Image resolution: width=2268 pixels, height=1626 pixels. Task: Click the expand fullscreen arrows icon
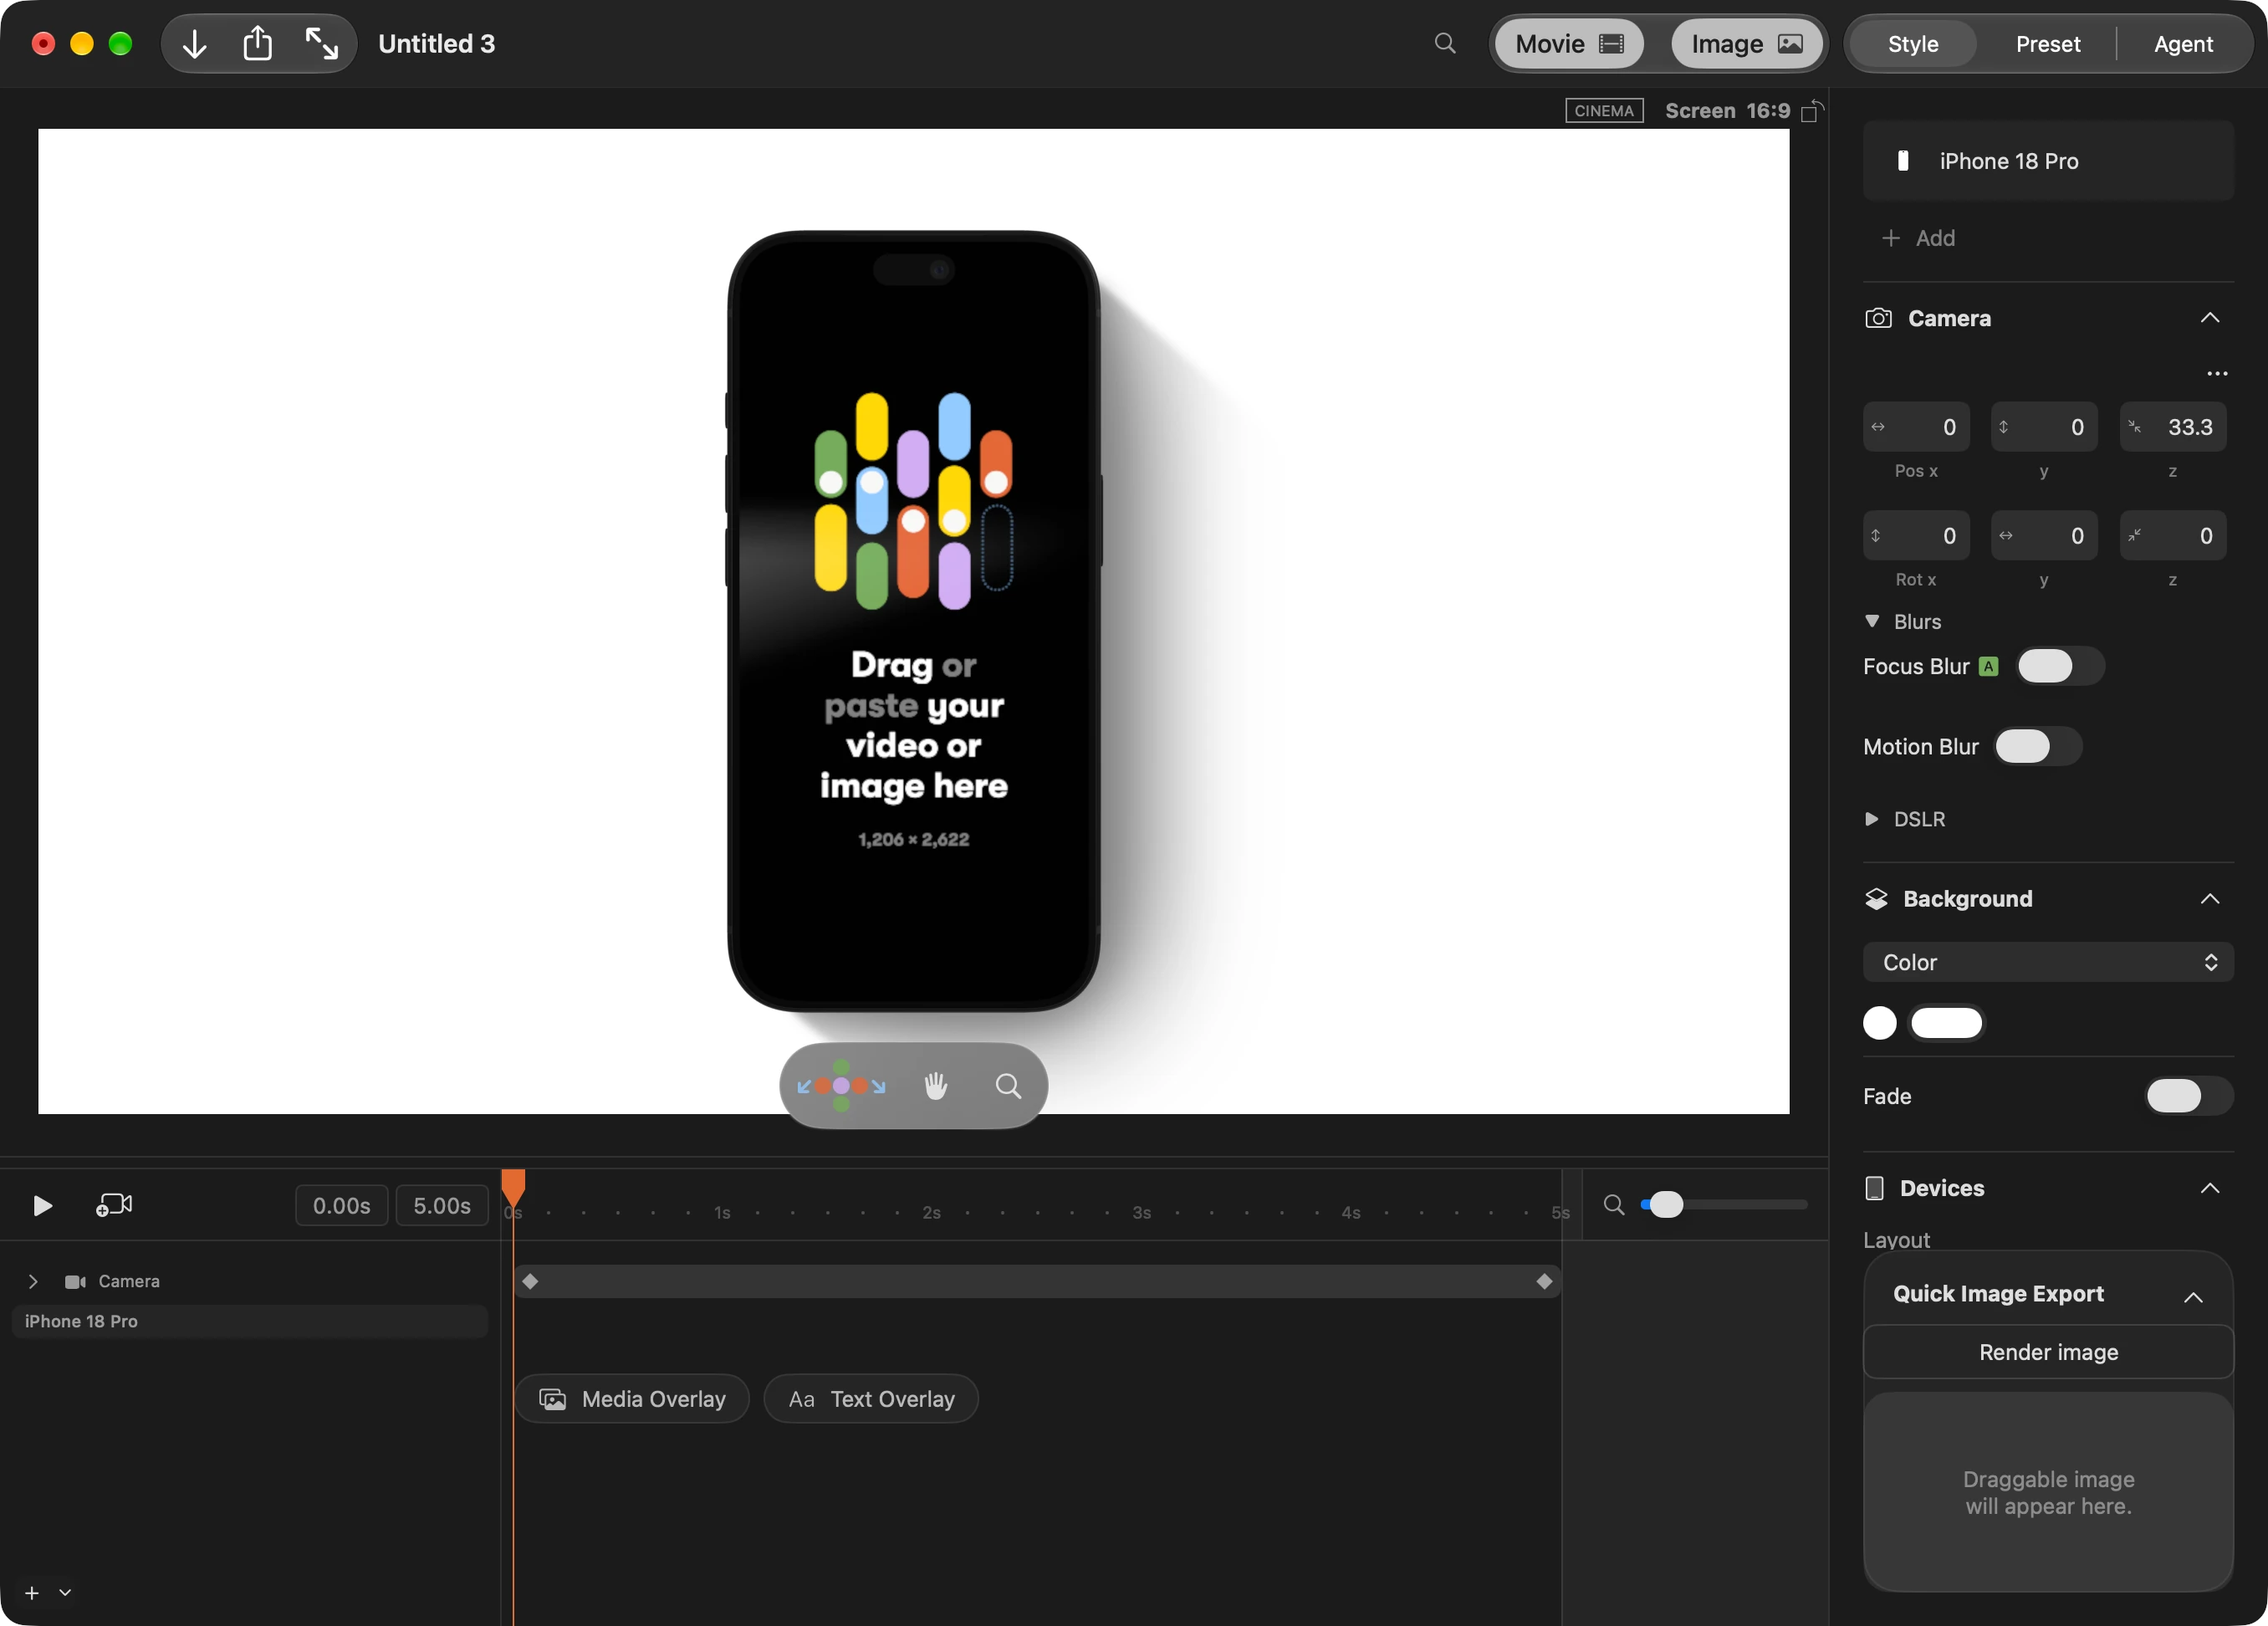pos(321,44)
